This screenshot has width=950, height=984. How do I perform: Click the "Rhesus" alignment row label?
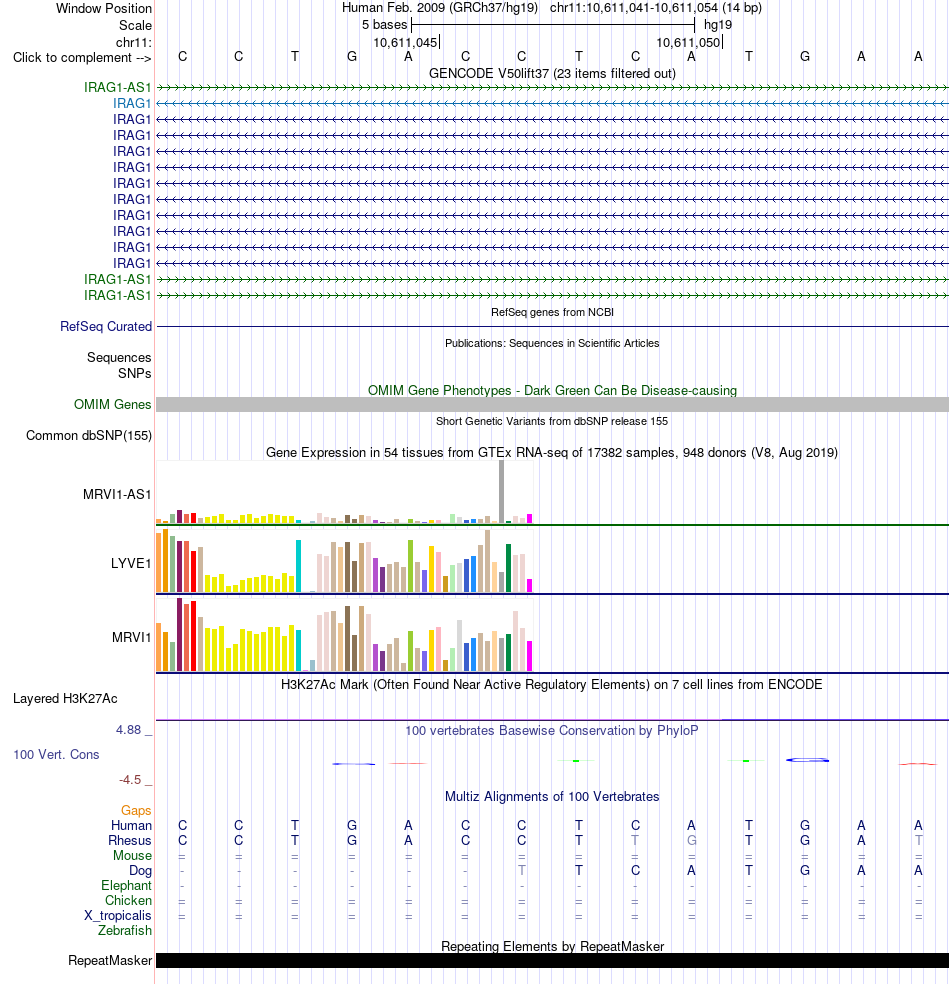(x=130, y=840)
